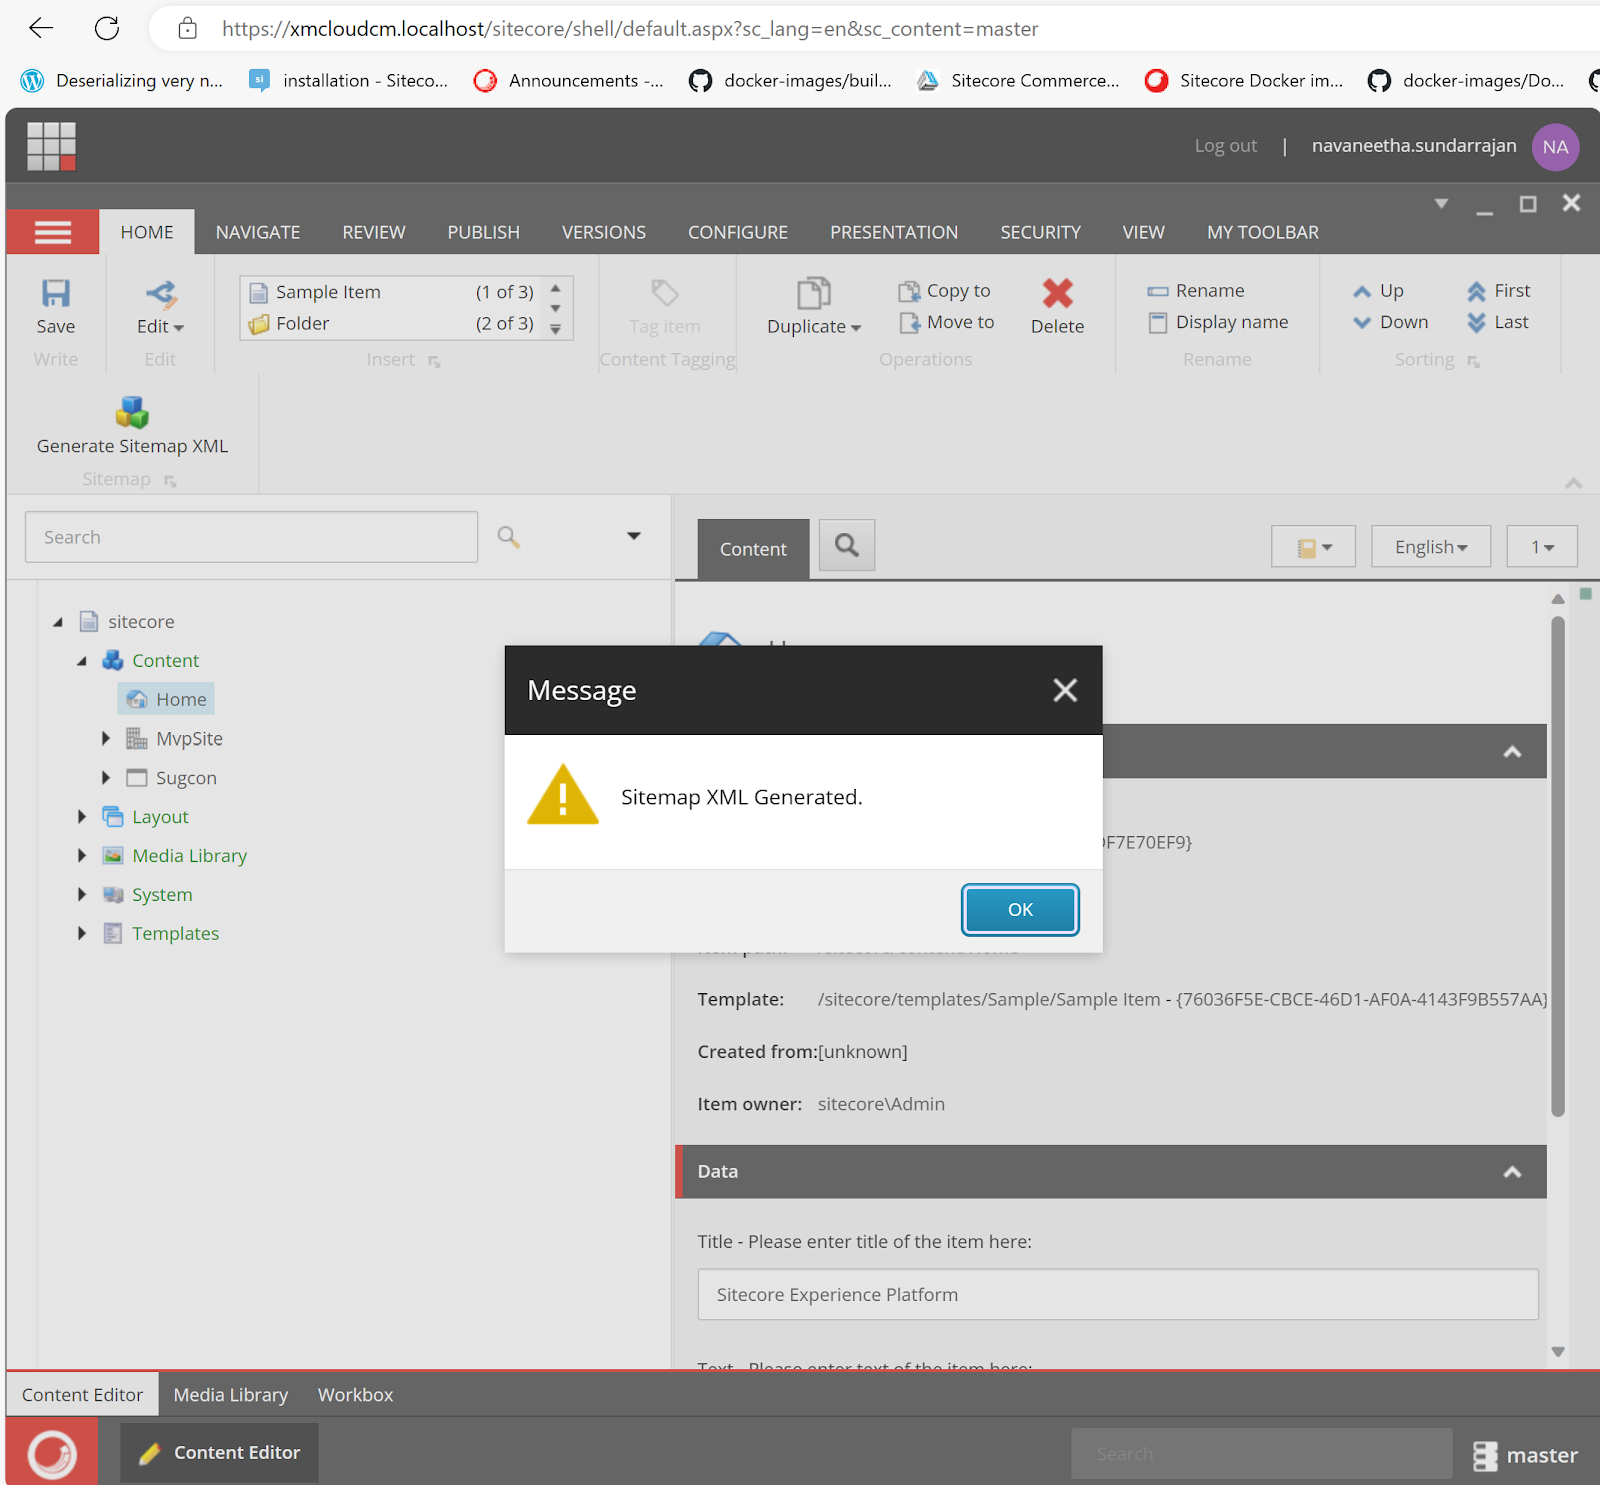Click Copy to in Operations
Screen dimensions: 1600x1485
pos(944,291)
